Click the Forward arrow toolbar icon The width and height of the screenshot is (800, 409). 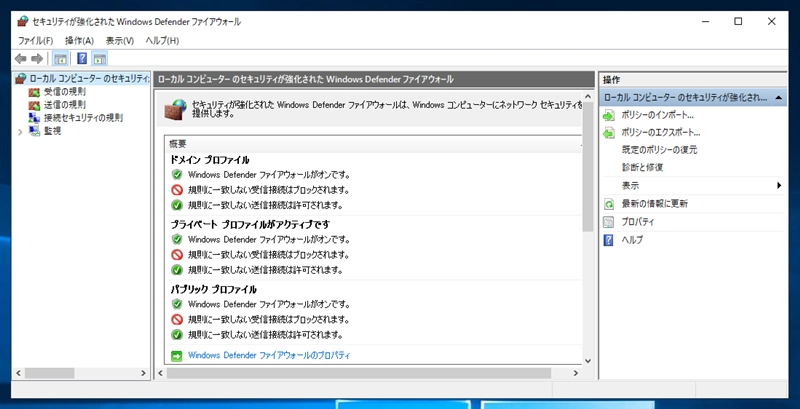click(x=37, y=59)
